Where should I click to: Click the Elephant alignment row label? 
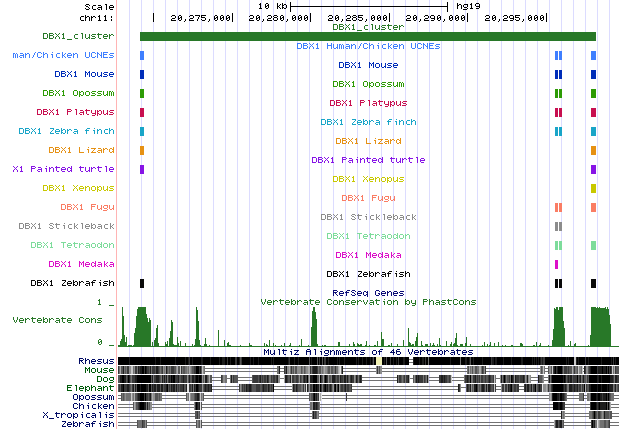point(92,387)
